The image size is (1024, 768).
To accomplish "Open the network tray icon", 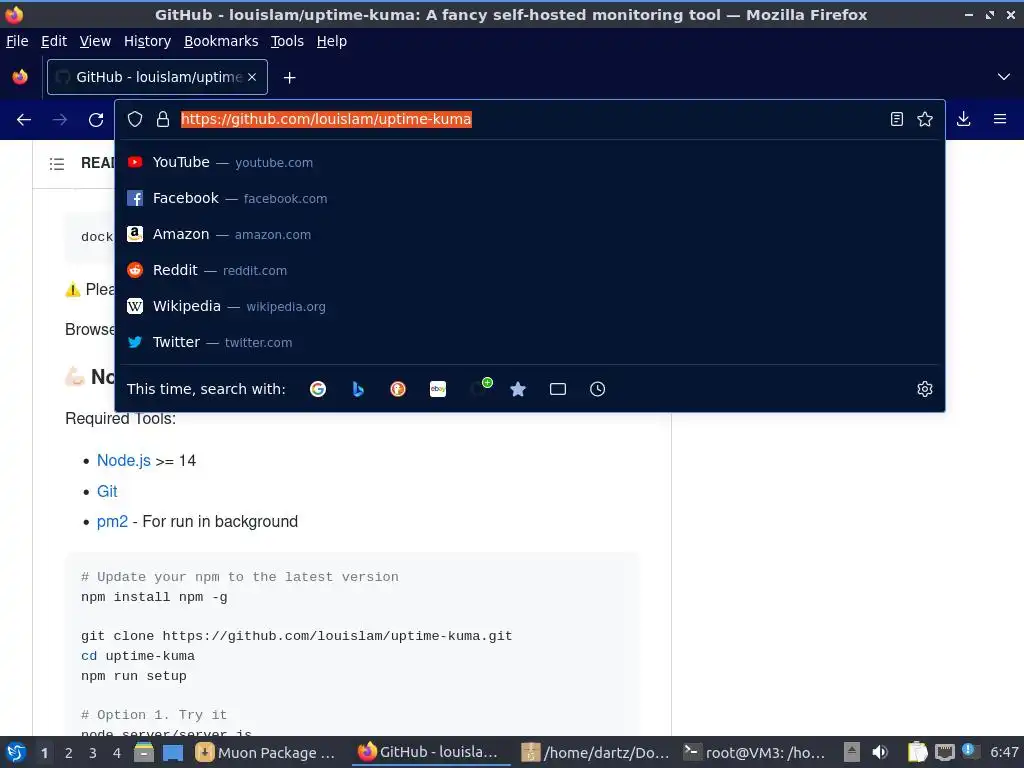I will (x=944, y=753).
